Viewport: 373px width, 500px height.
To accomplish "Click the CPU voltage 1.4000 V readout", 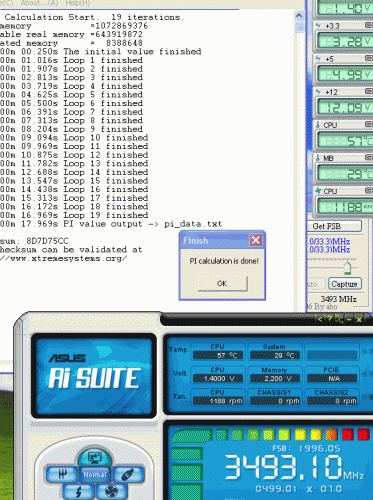I will pyautogui.click(x=218, y=378).
